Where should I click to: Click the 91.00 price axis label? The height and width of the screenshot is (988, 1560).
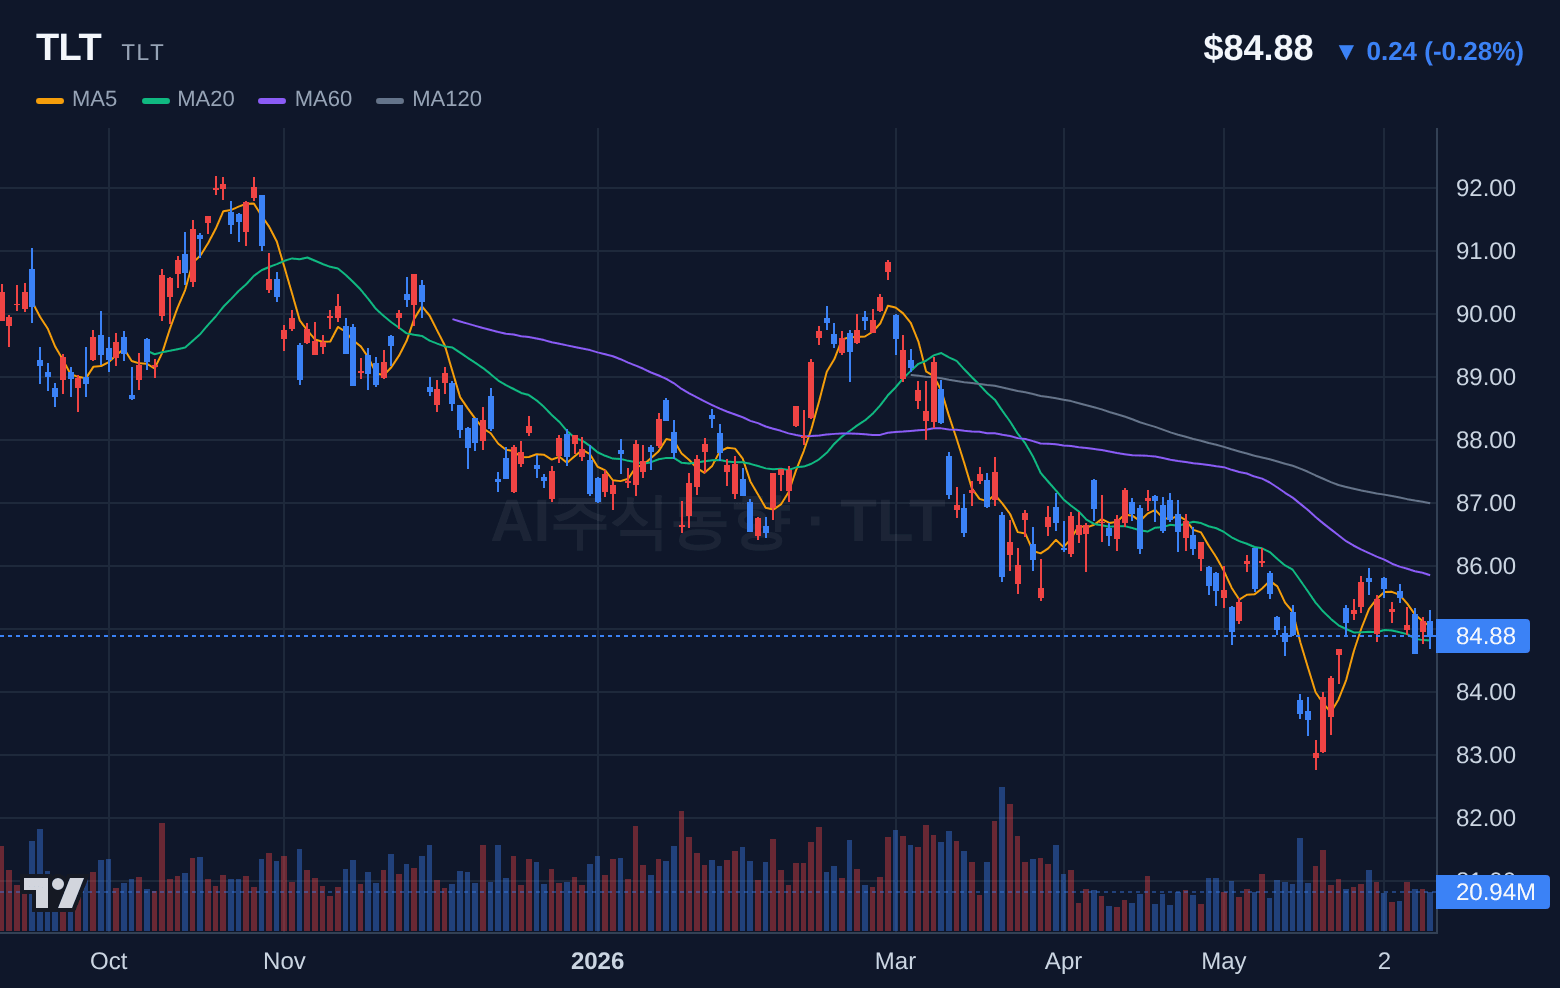(x=1486, y=251)
